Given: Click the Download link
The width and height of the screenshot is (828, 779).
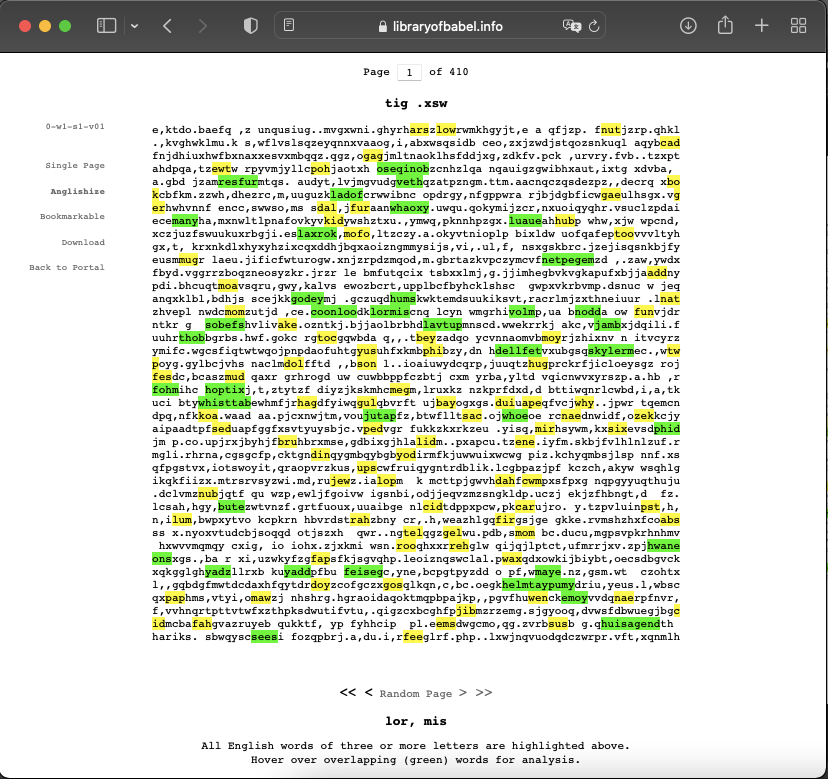Looking at the screenshot, I should [x=83, y=242].
